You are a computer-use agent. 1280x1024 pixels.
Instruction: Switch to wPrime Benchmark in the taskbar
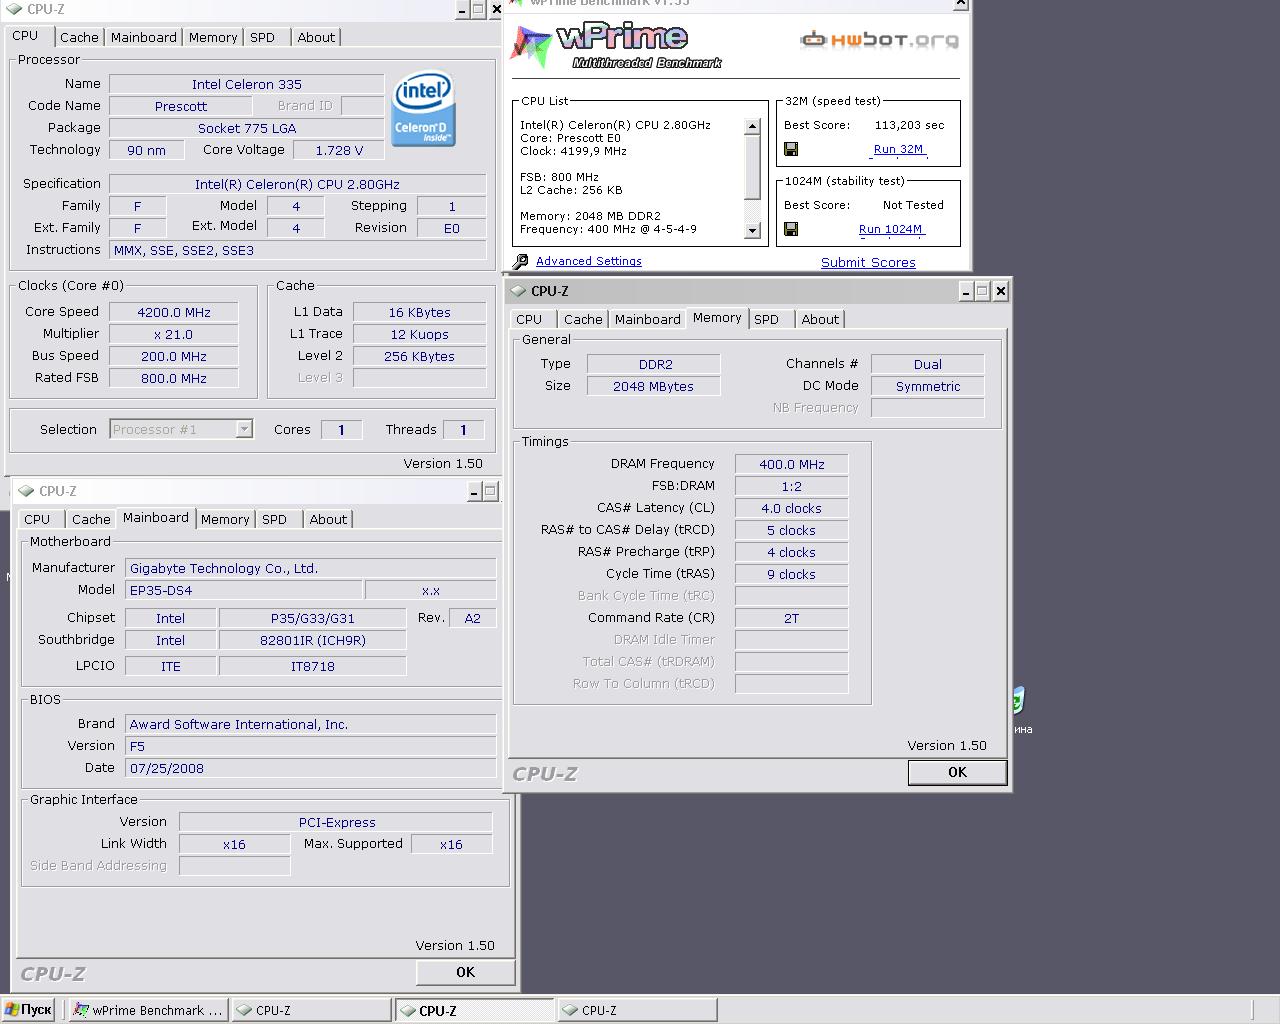148,1010
